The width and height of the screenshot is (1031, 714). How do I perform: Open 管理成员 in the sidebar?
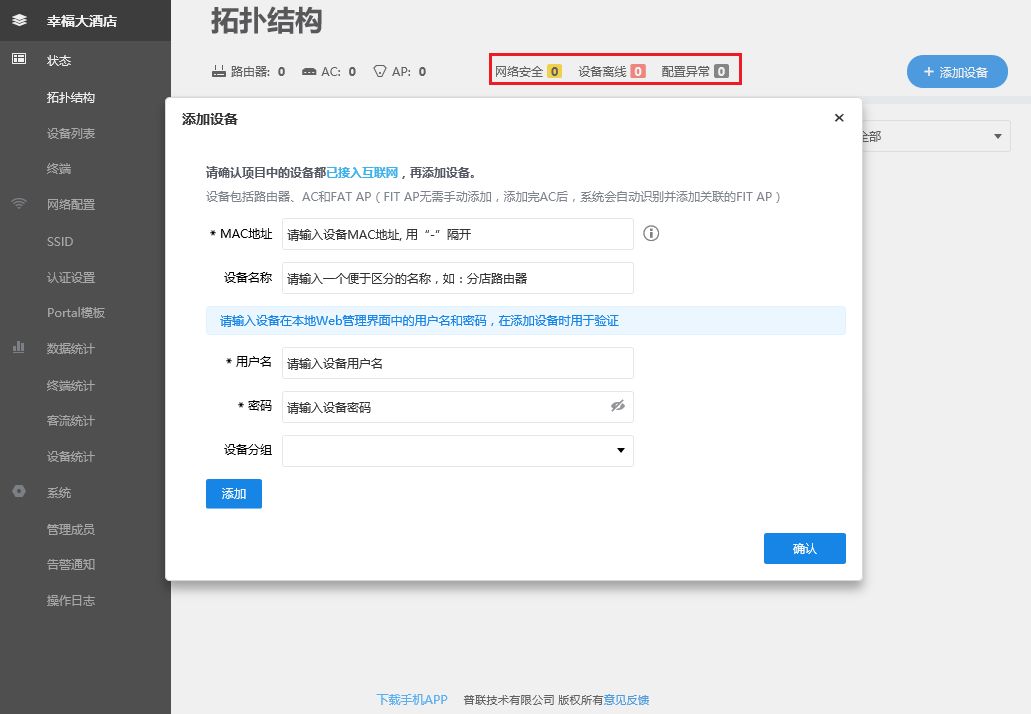click(71, 529)
